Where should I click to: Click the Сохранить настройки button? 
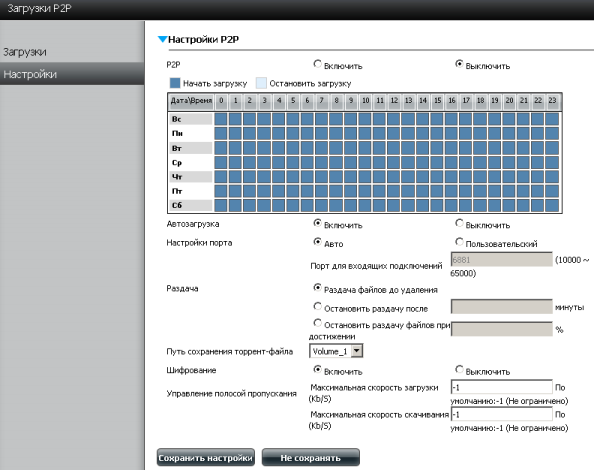coord(206,458)
